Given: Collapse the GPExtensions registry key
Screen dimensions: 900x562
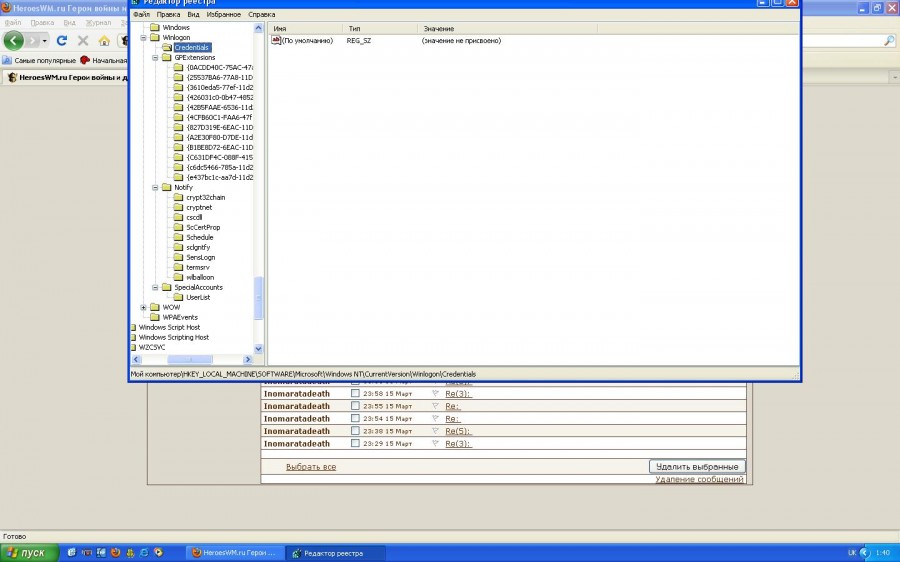Looking at the screenshot, I should pos(155,57).
